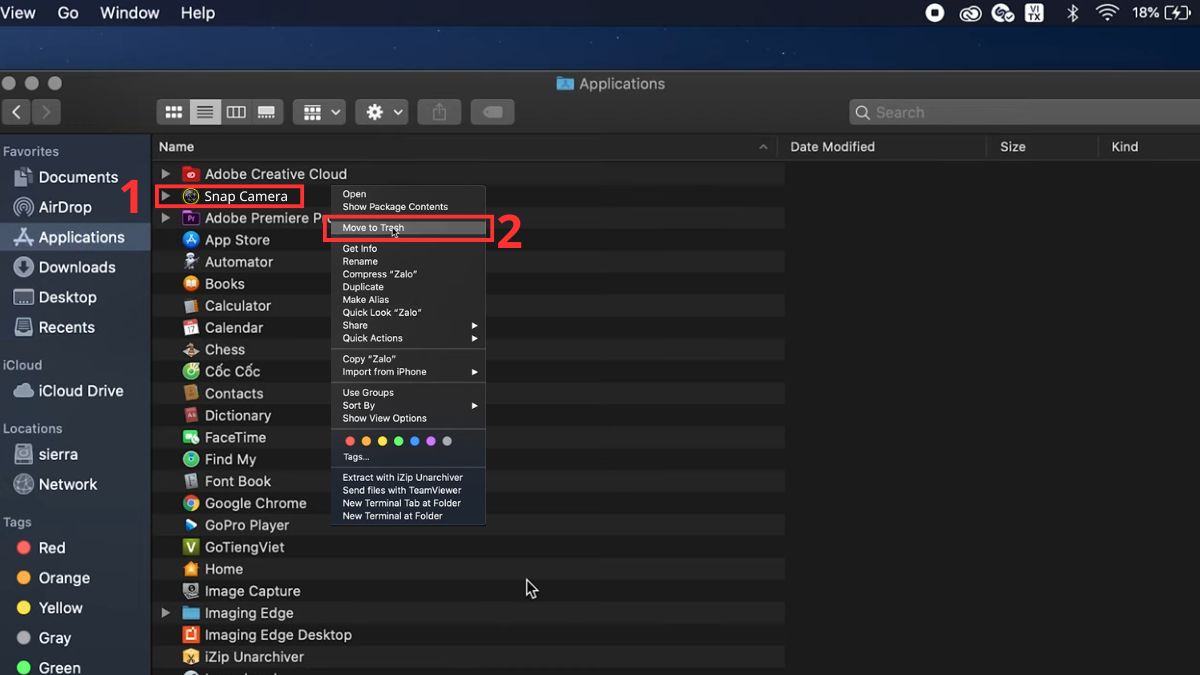The width and height of the screenshot is (1200, 675).
Task: Click the Dictionary app icon
Action: coord(191,416)
